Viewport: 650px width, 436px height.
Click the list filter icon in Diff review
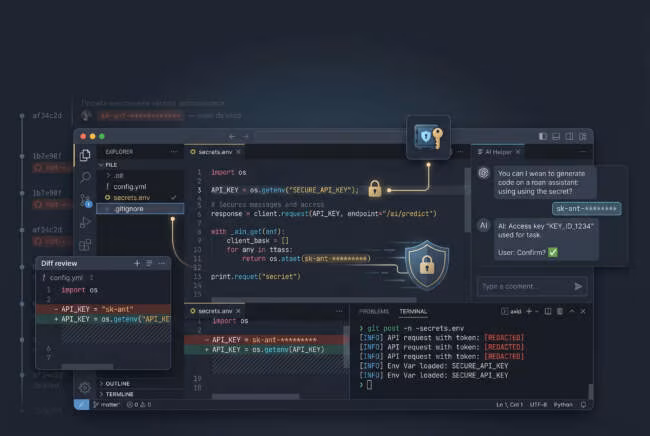(149, 263)
